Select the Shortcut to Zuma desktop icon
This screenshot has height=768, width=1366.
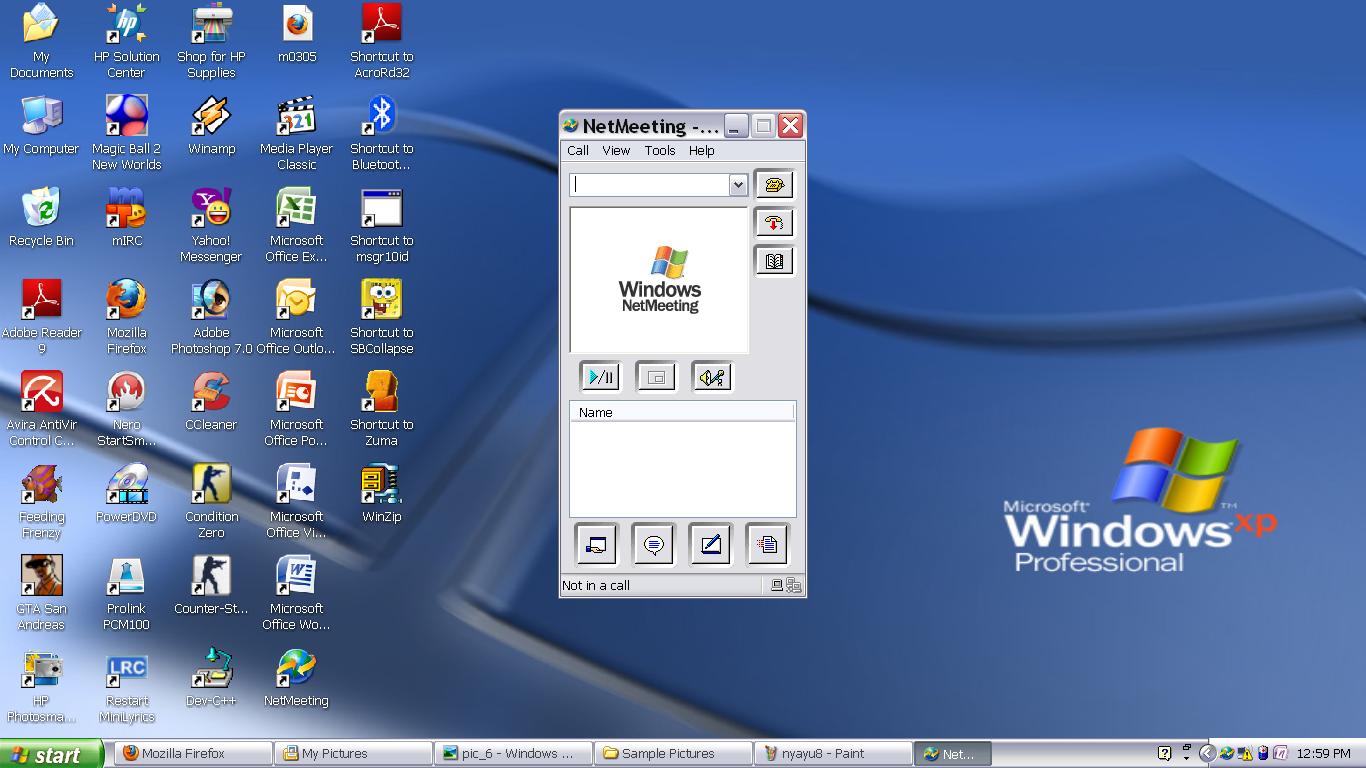pos(382,410)
